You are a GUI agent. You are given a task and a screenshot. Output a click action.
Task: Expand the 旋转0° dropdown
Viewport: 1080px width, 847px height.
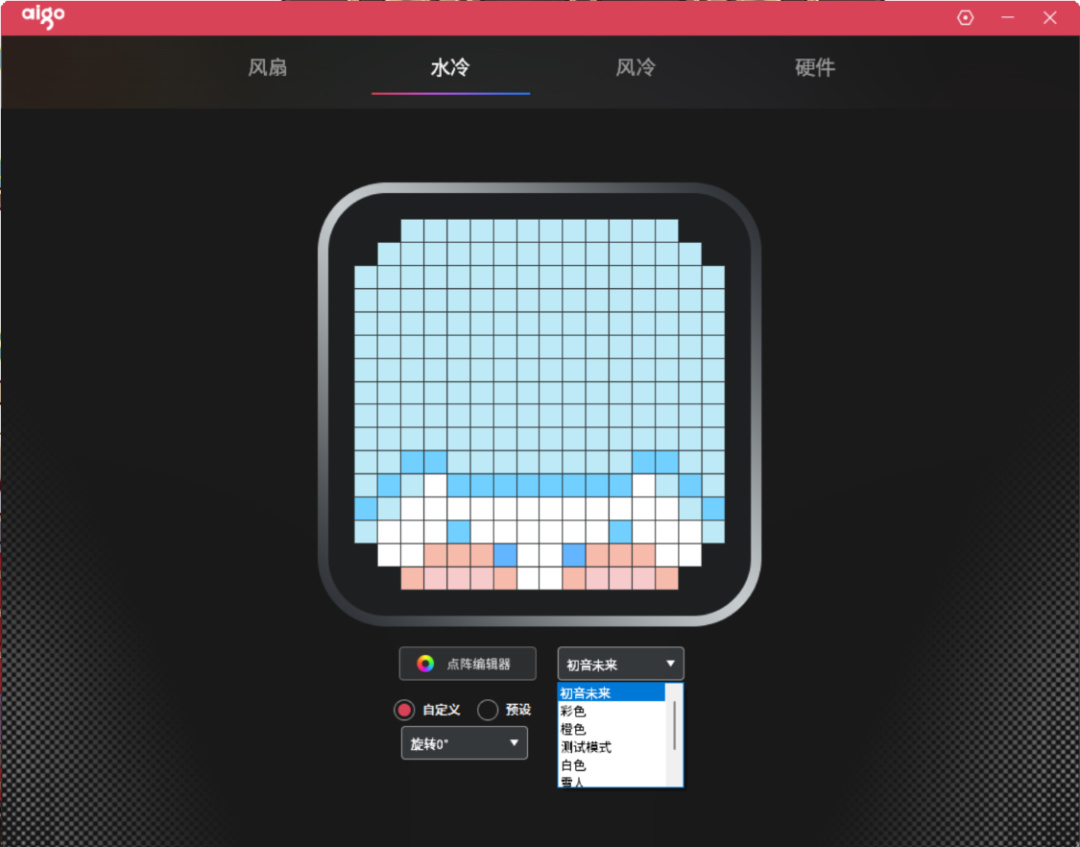coord(464,743)
